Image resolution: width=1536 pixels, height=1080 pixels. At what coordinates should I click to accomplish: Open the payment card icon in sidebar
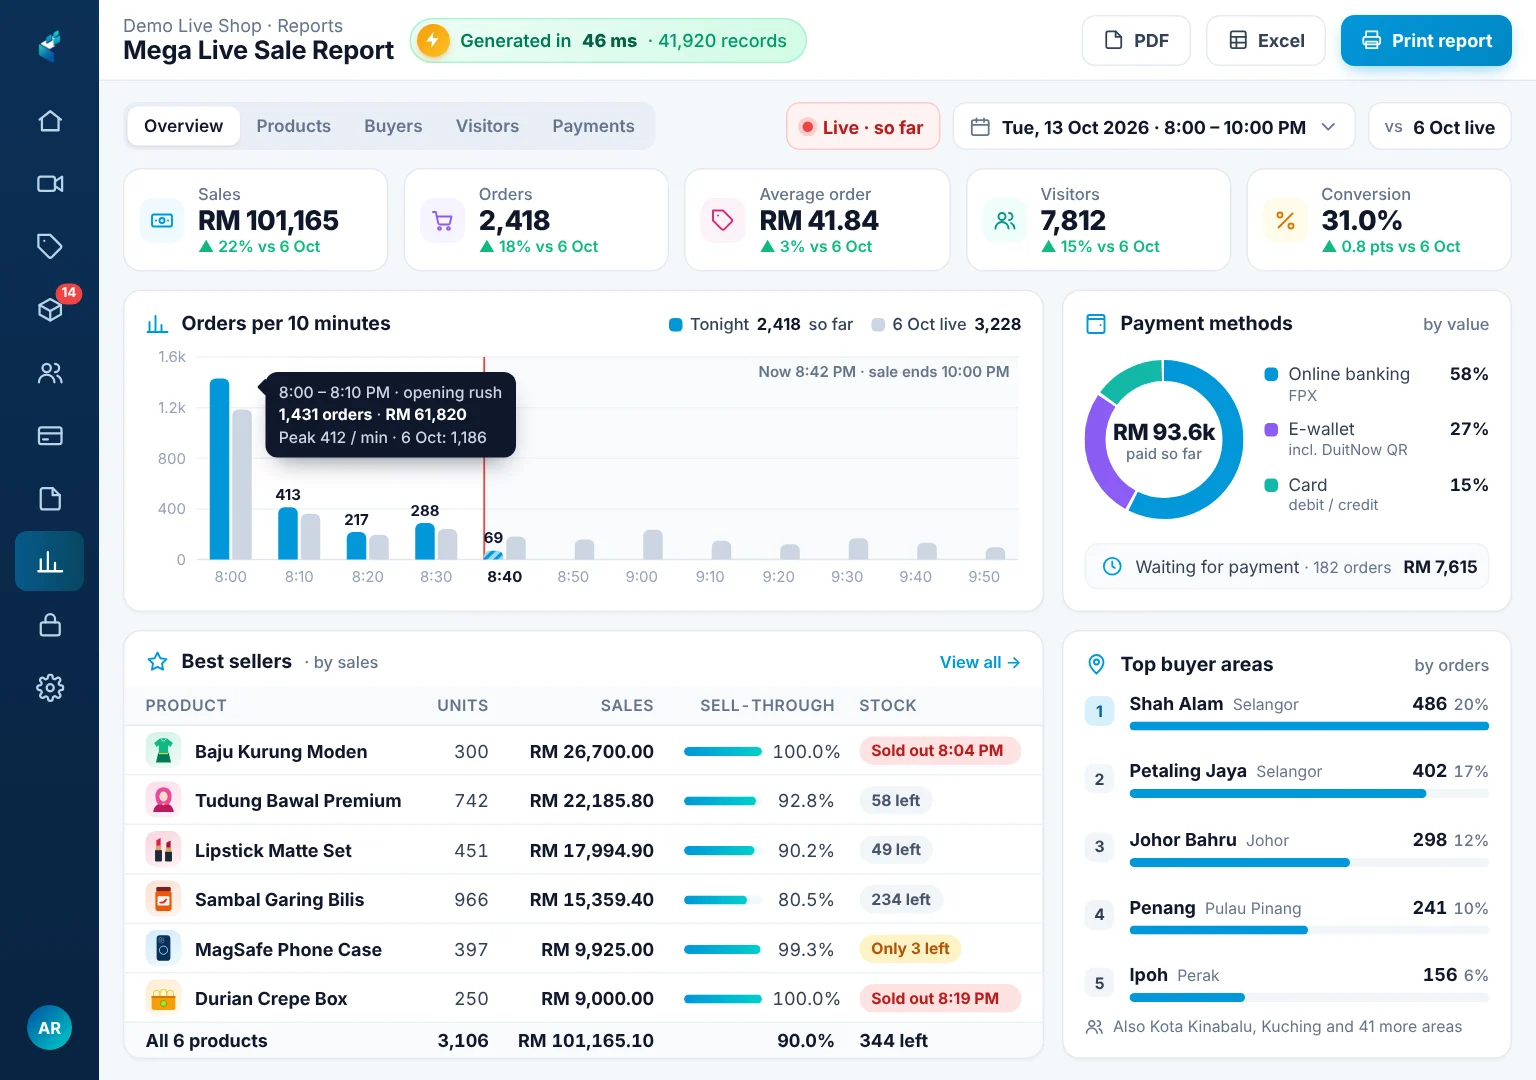(x=50, y=436)
